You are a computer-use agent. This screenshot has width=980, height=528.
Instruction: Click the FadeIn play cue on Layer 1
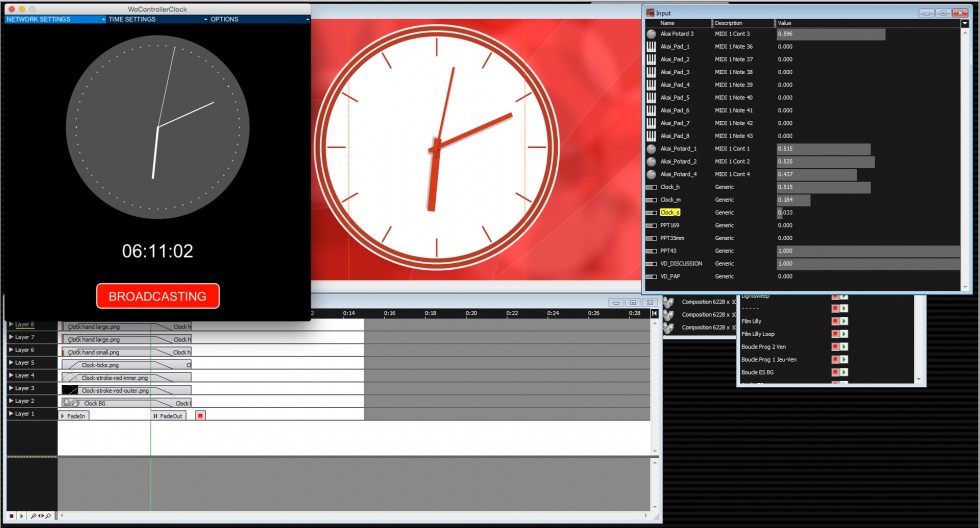click(x=74, y=416)
